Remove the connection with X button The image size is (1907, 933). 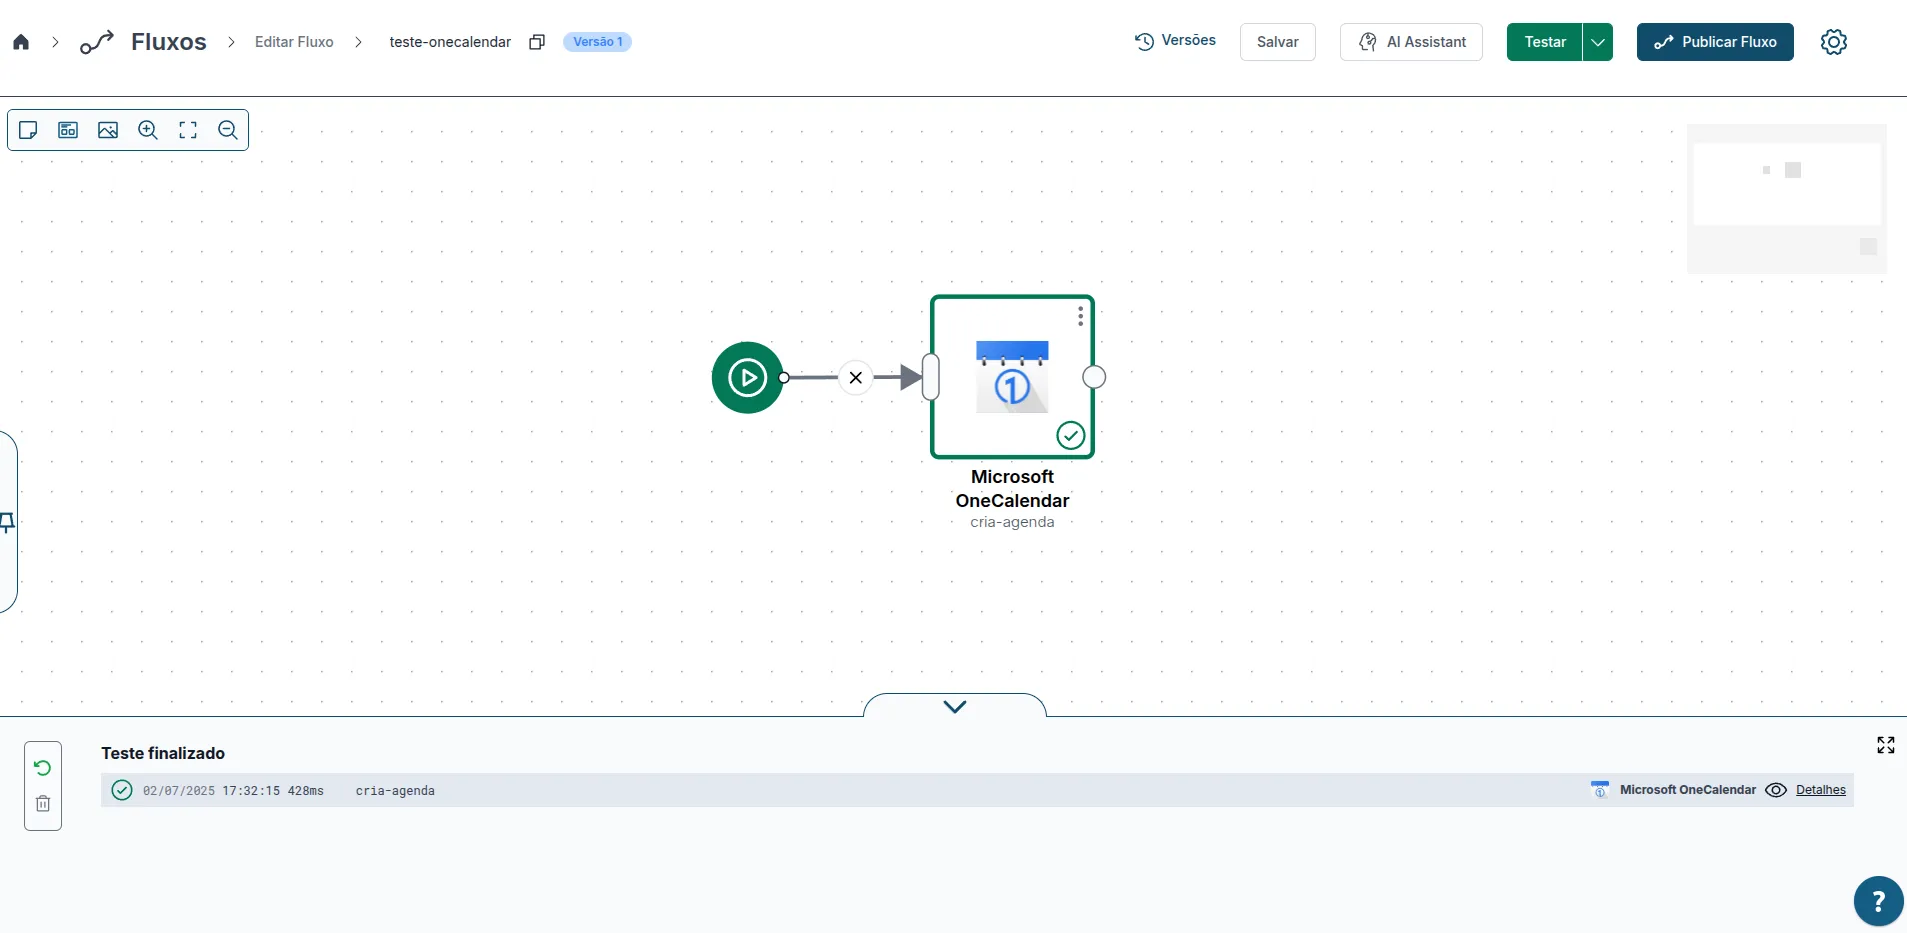[x=855, y=377]
